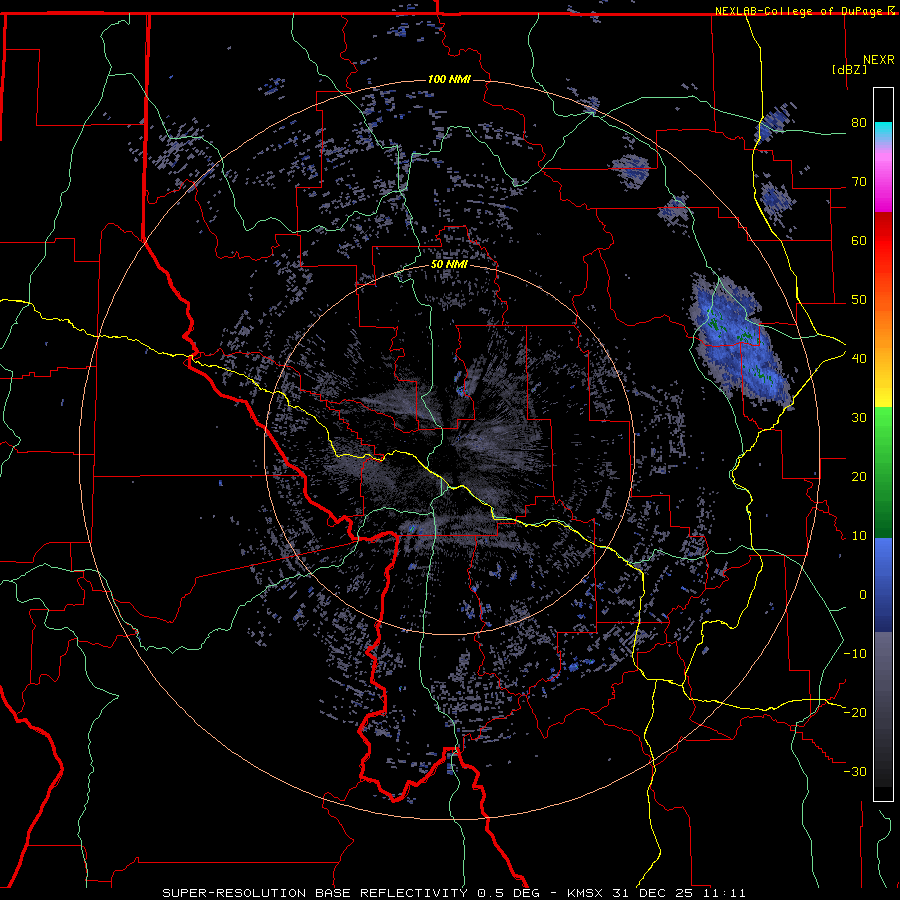Click the 0 dBZ scale value

pyautogui.click(x=863, y=595)
